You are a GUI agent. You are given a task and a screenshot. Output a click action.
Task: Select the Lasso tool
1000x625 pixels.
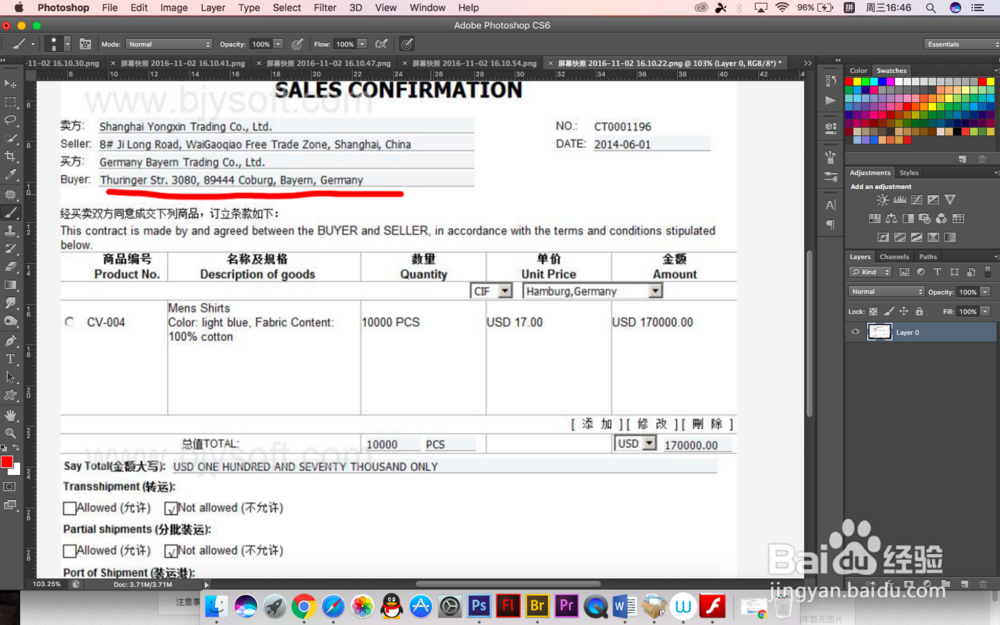point(10,120)
